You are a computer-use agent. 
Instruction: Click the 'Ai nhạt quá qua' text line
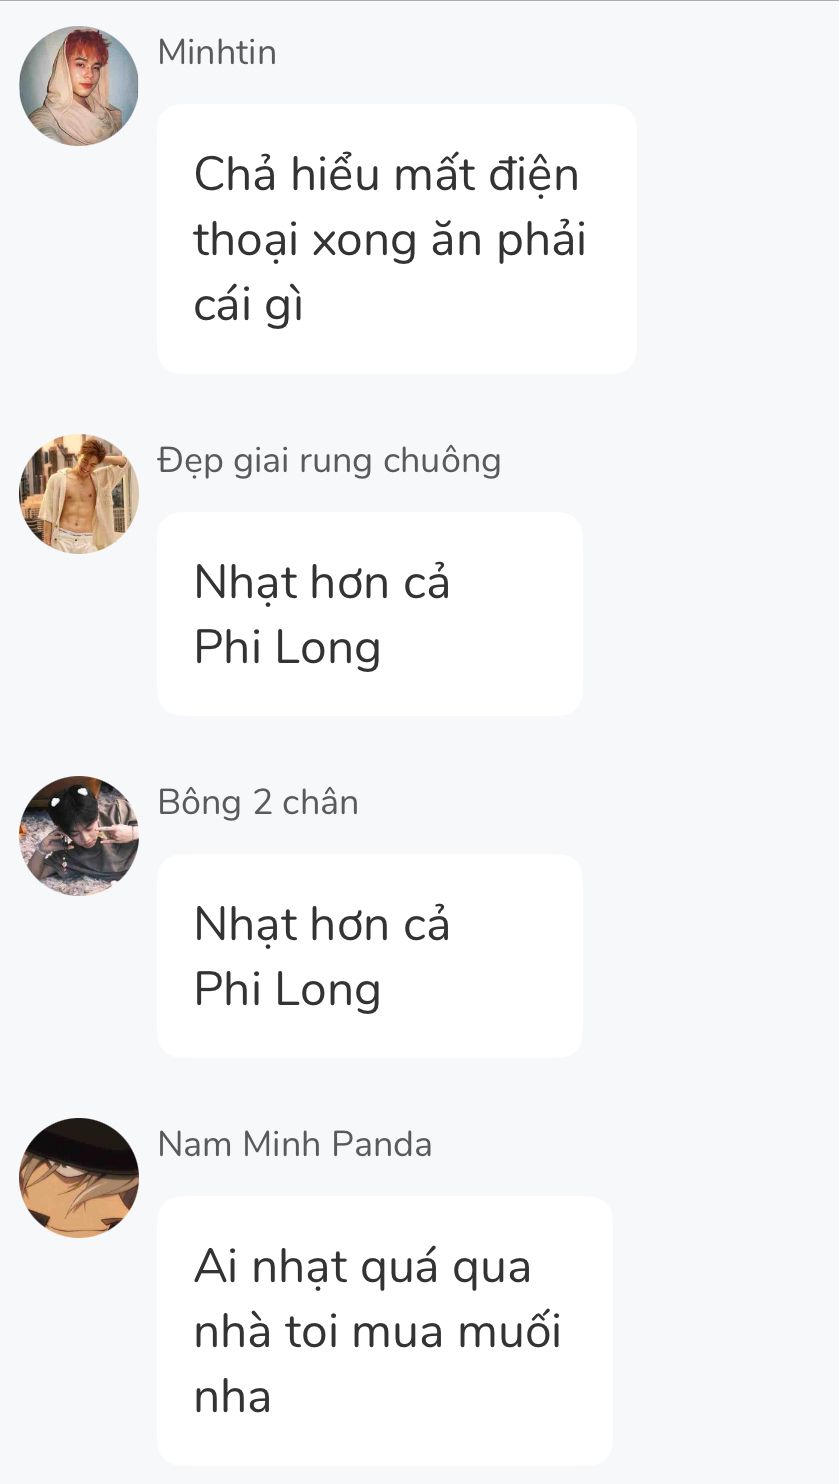363,1267
